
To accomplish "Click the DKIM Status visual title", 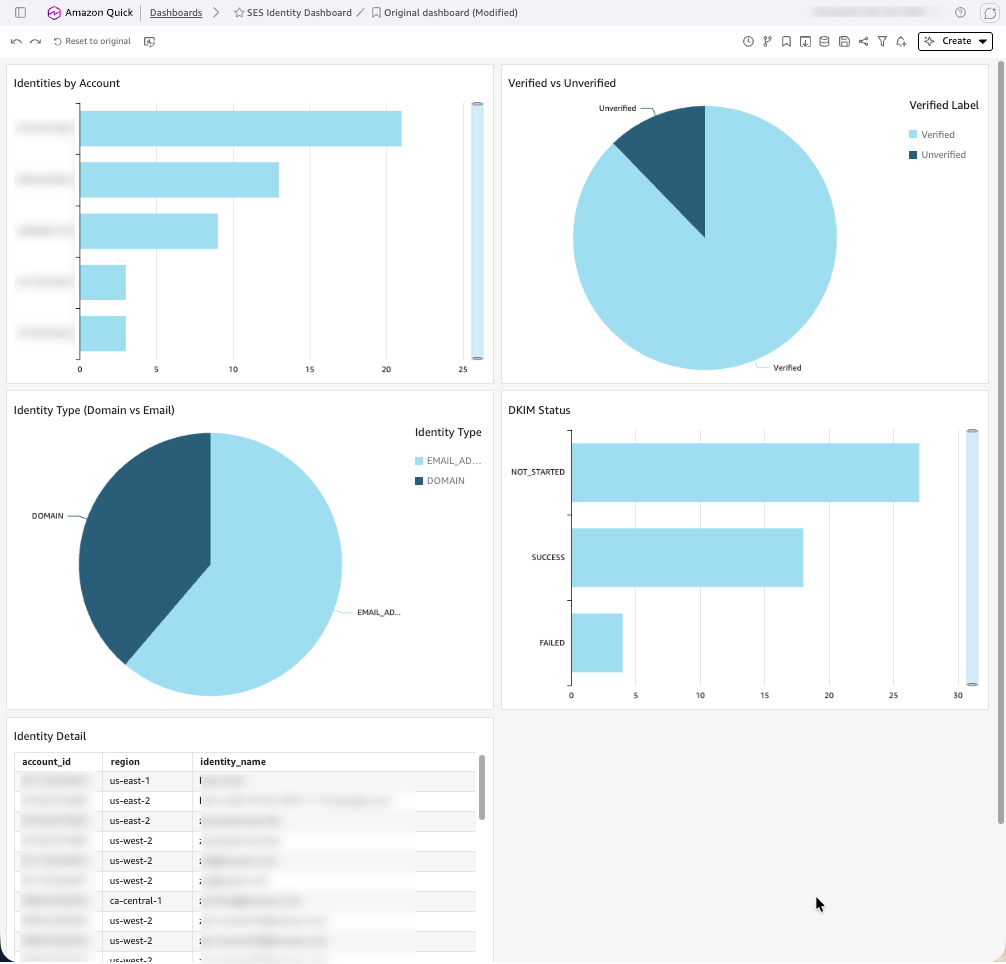I will pyautogui.click(x=539, y=410).
